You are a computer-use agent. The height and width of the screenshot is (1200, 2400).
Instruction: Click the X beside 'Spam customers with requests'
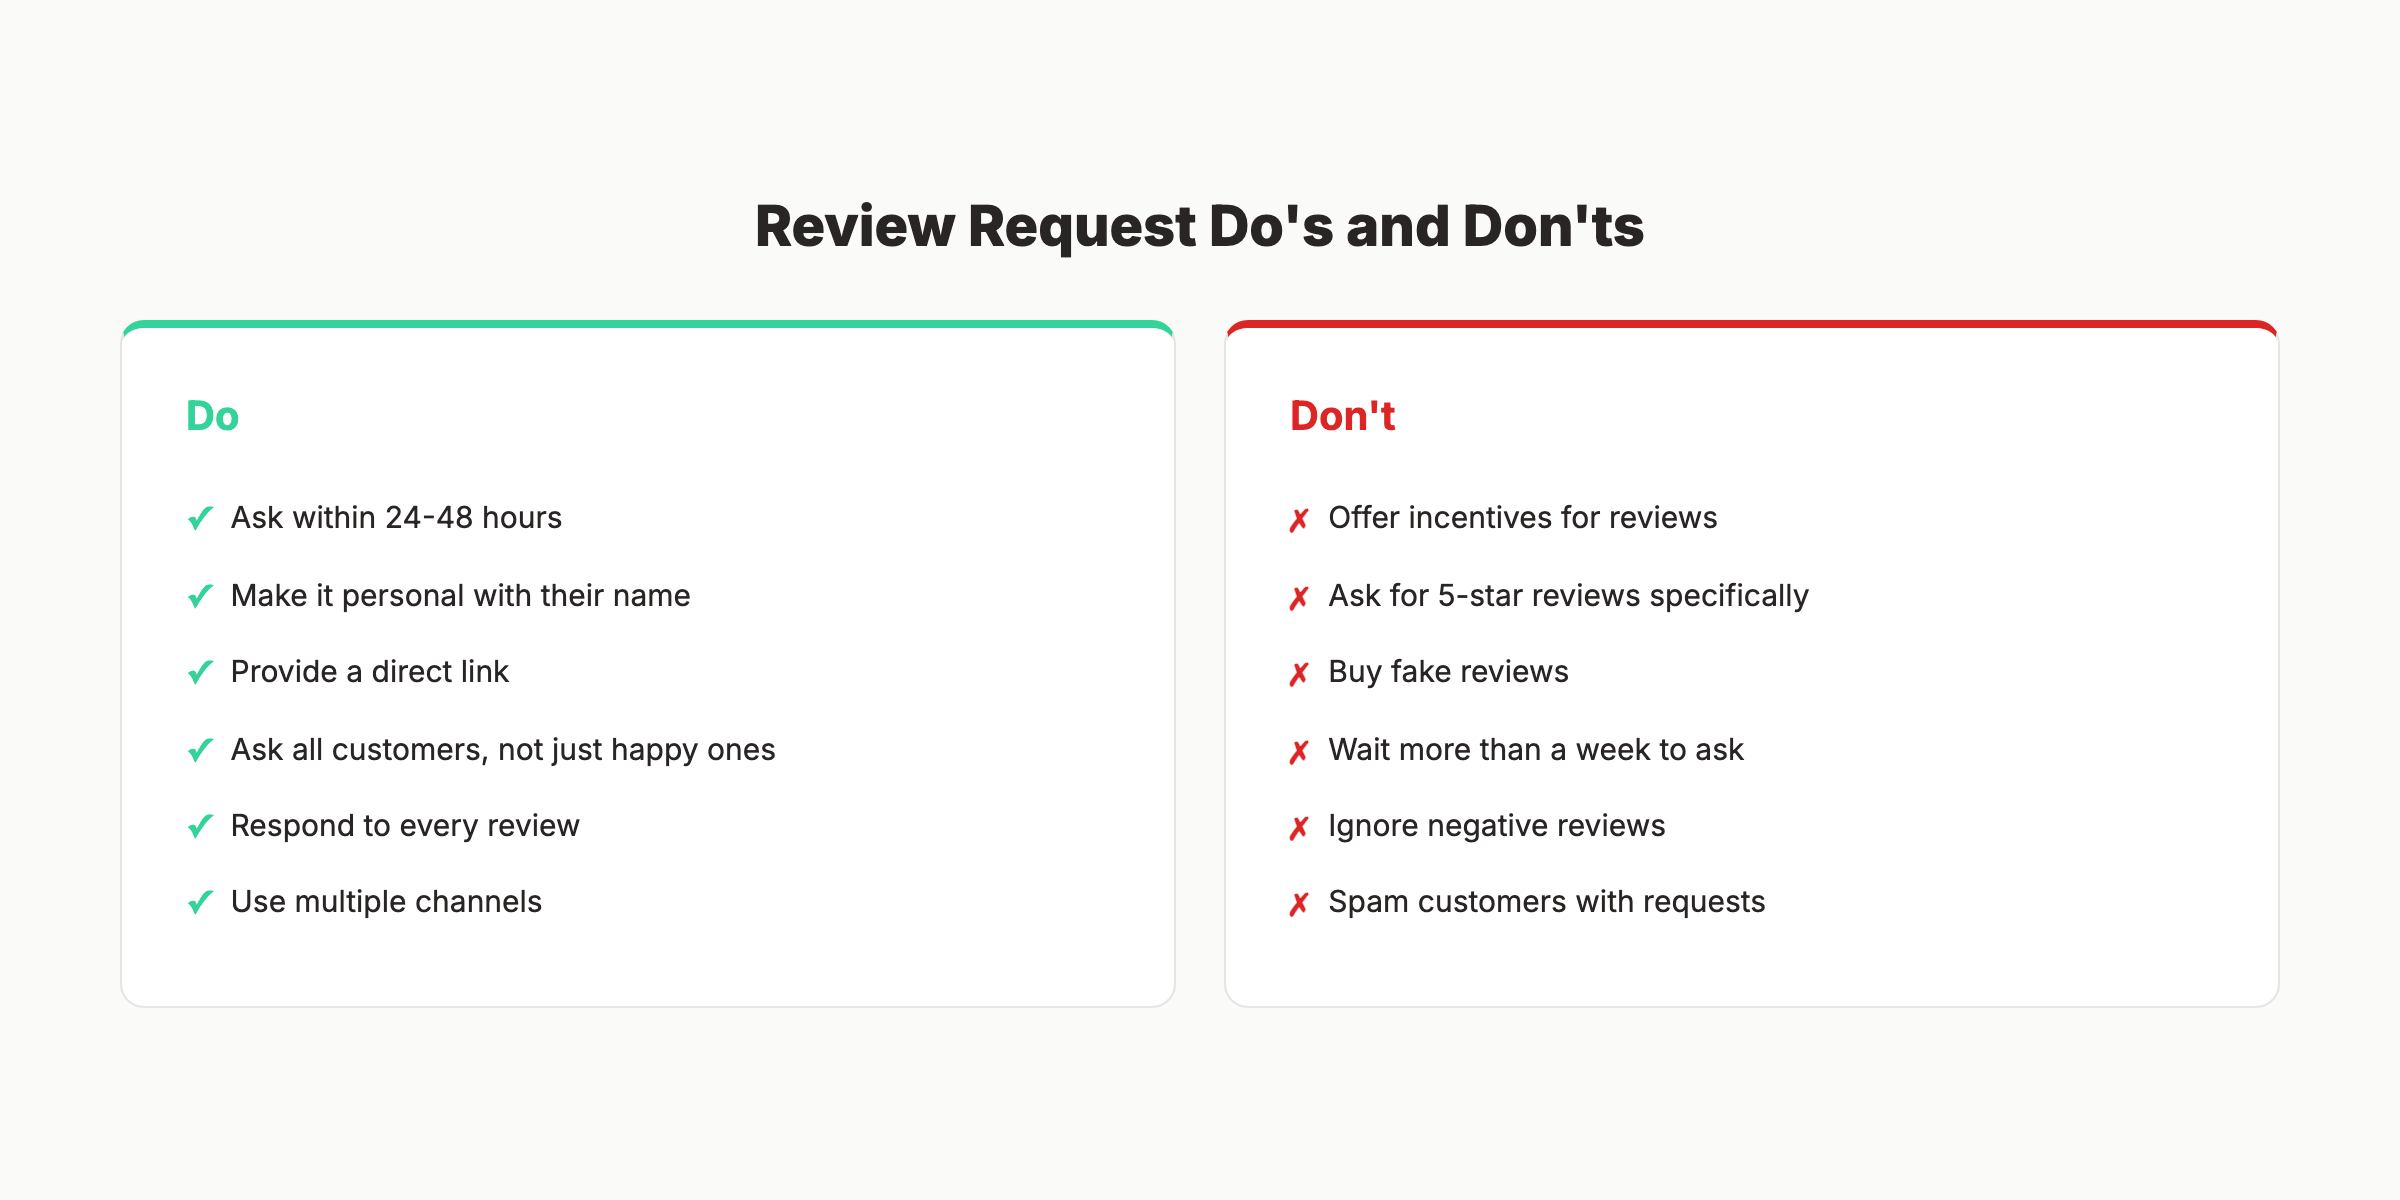pos(1299,902)
